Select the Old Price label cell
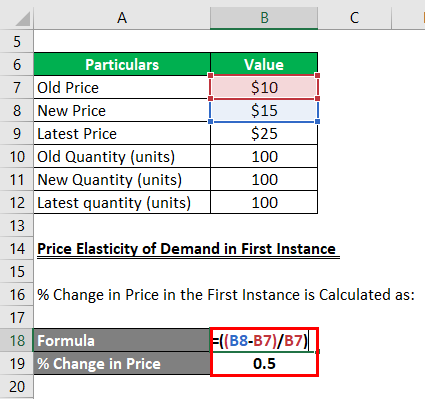This screenshot has width=425, height=399. 122,87
